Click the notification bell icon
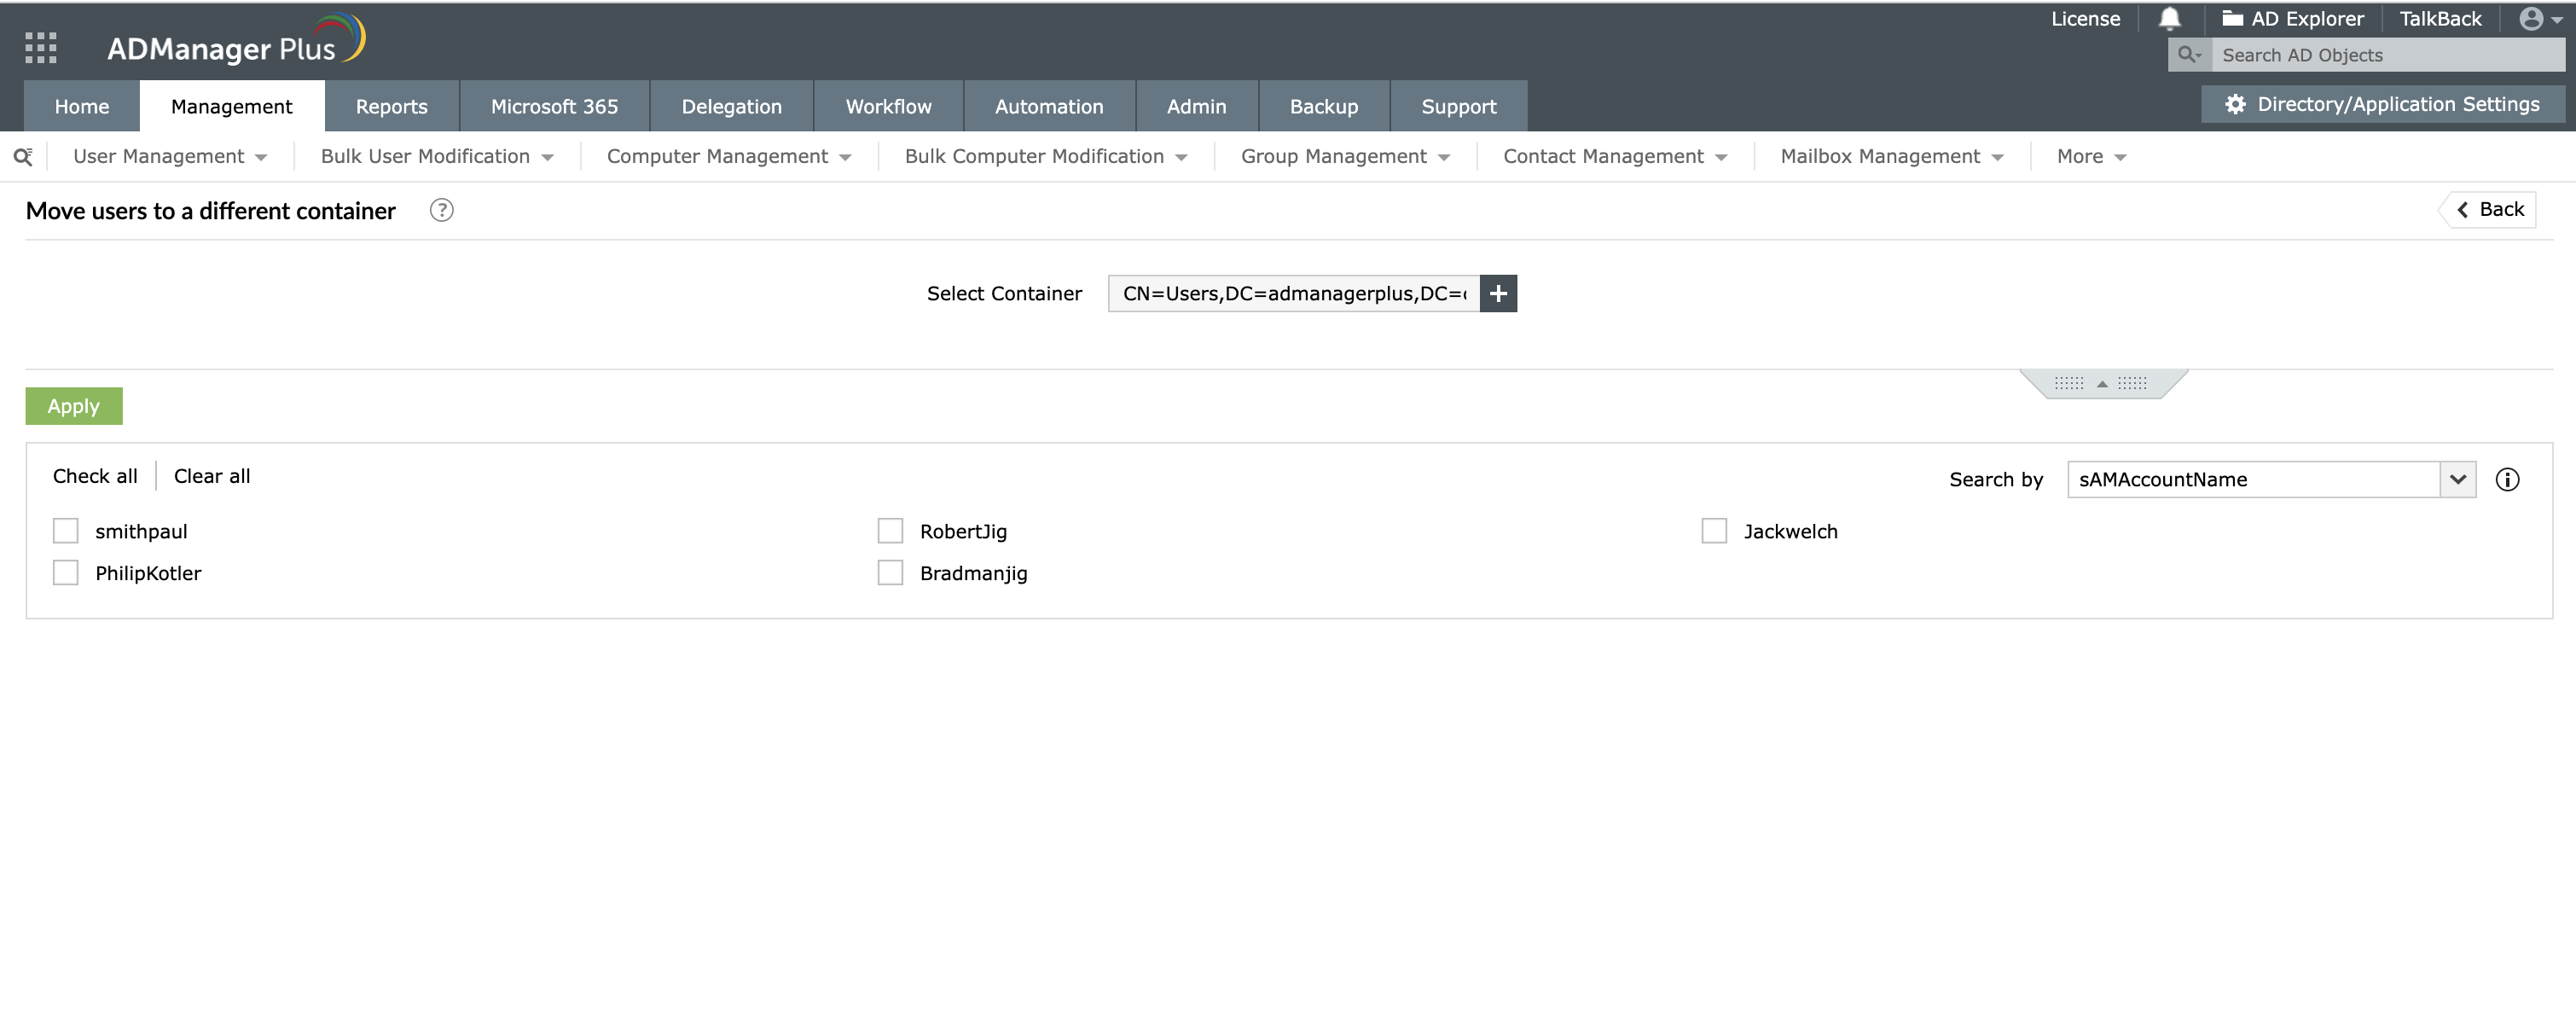The image size is (2576, 1017). 2169,19
